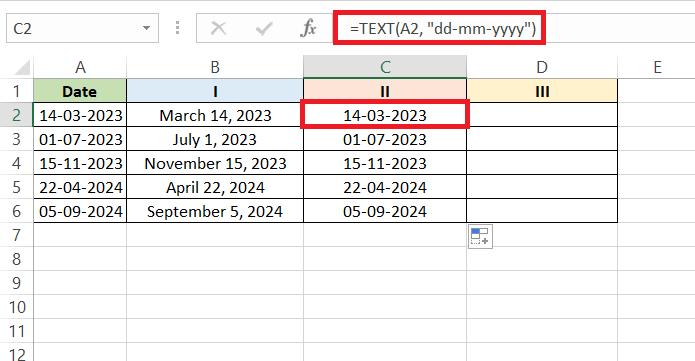Open the Insert Function fx dialog
Image resolution: width=695 pixels, height=361 pixels.
click(308, 28)
